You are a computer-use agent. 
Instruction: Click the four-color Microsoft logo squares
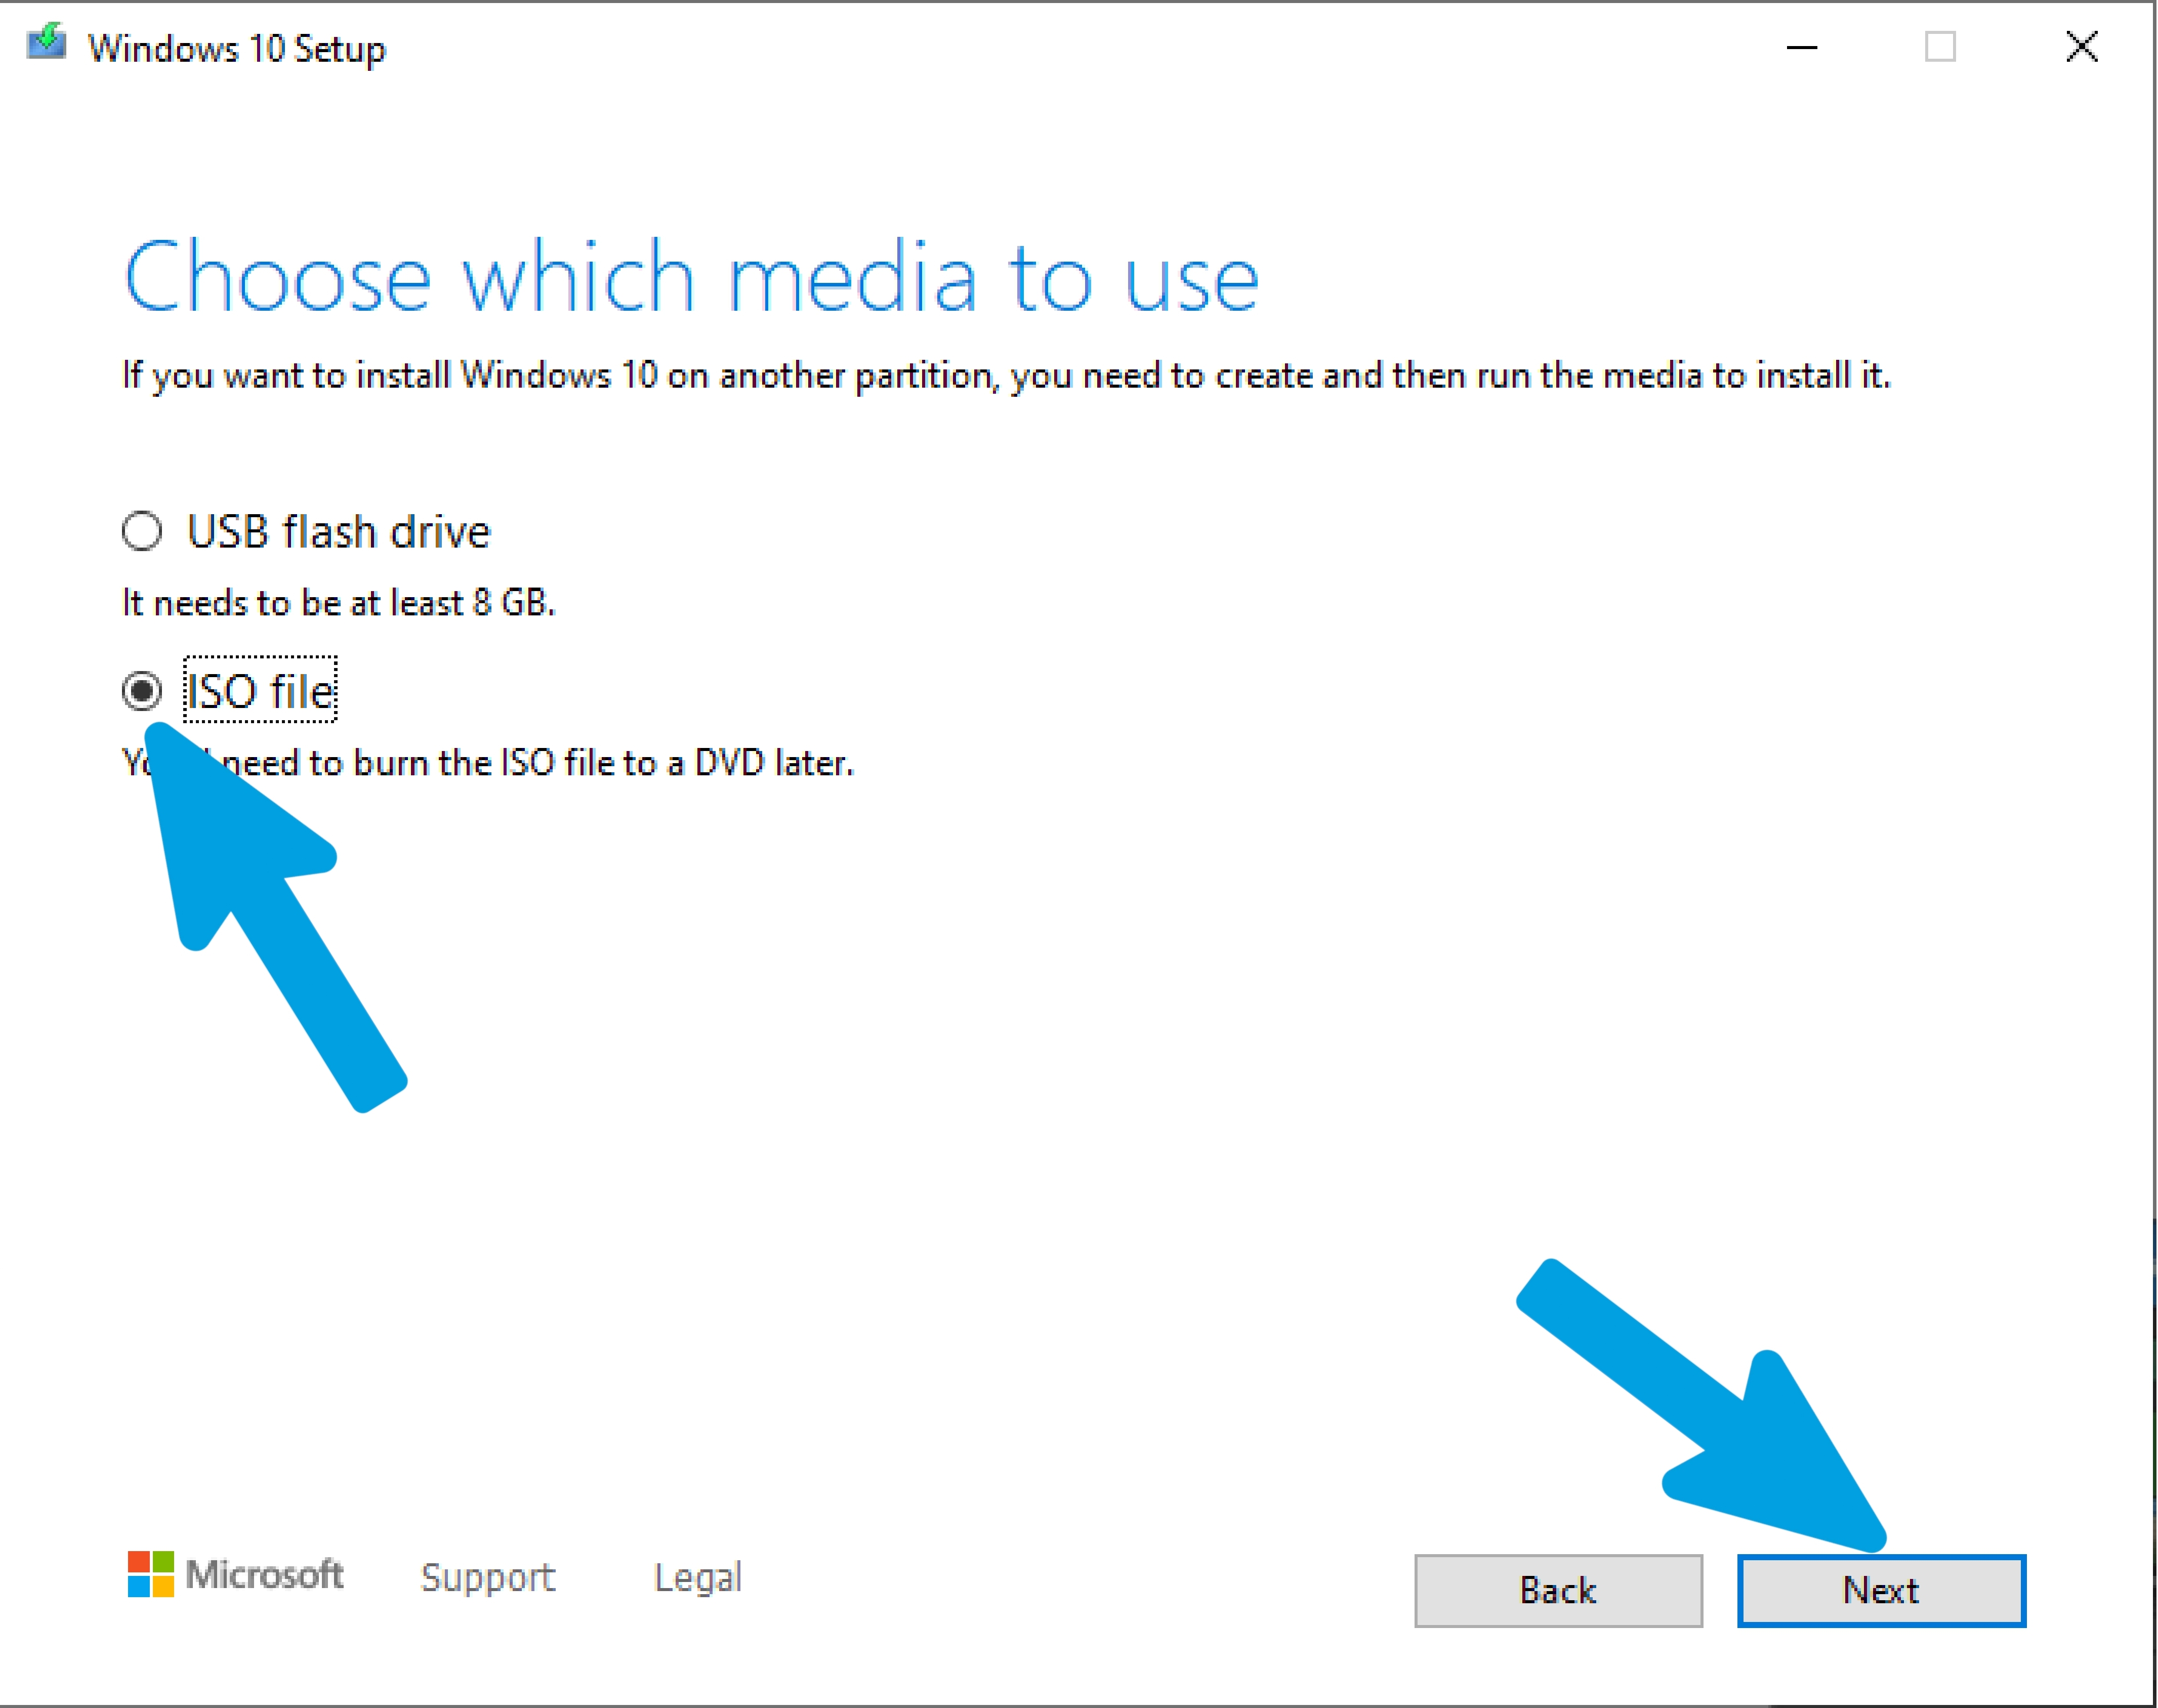[150, 1574]
